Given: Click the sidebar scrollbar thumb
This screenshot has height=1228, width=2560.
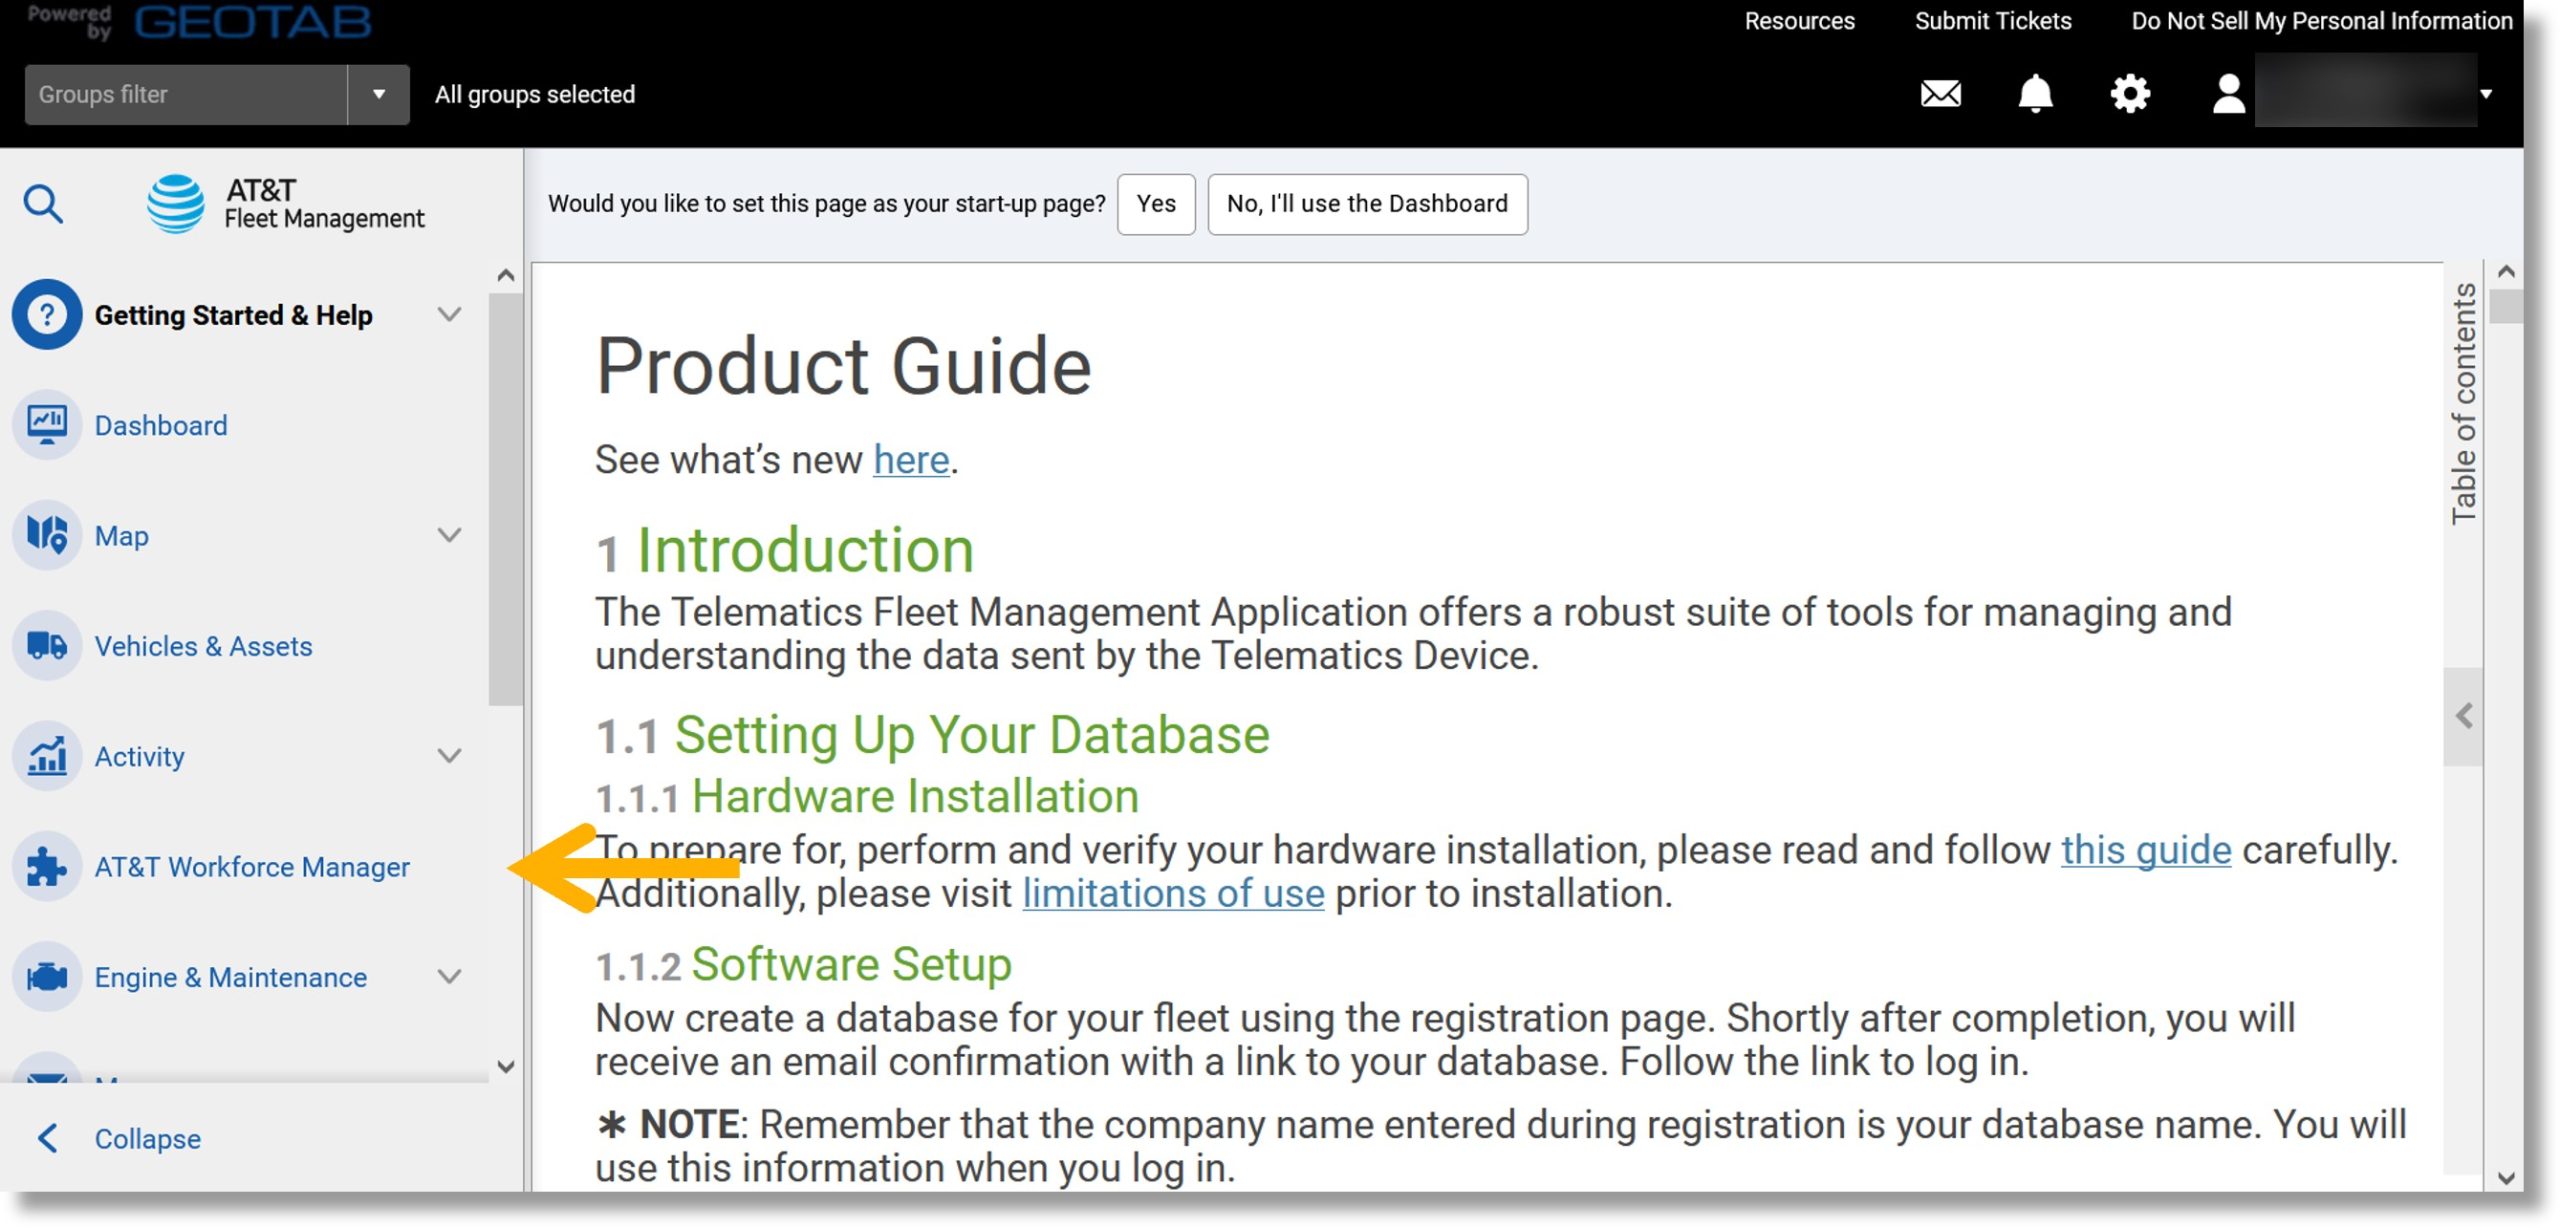Looking at the screenshot, I should (x=506, y=500).
